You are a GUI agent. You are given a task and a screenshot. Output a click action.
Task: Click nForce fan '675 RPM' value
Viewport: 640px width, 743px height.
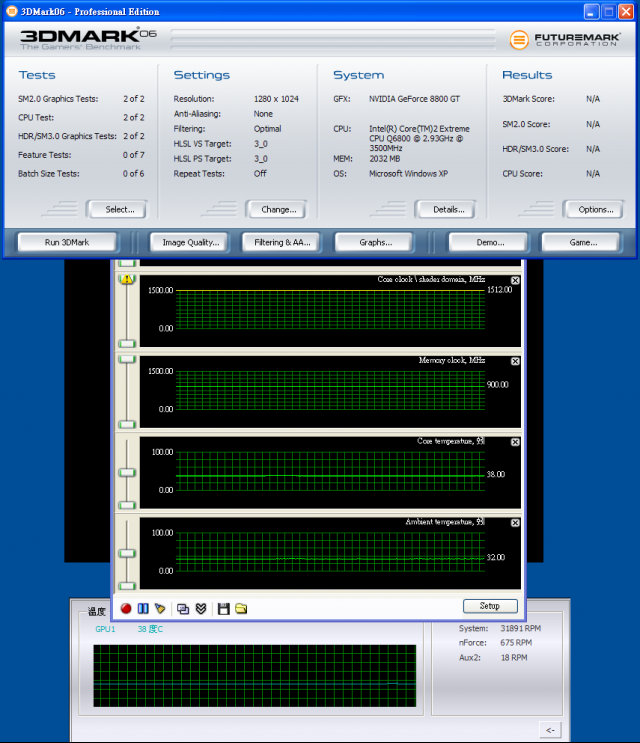516,643
